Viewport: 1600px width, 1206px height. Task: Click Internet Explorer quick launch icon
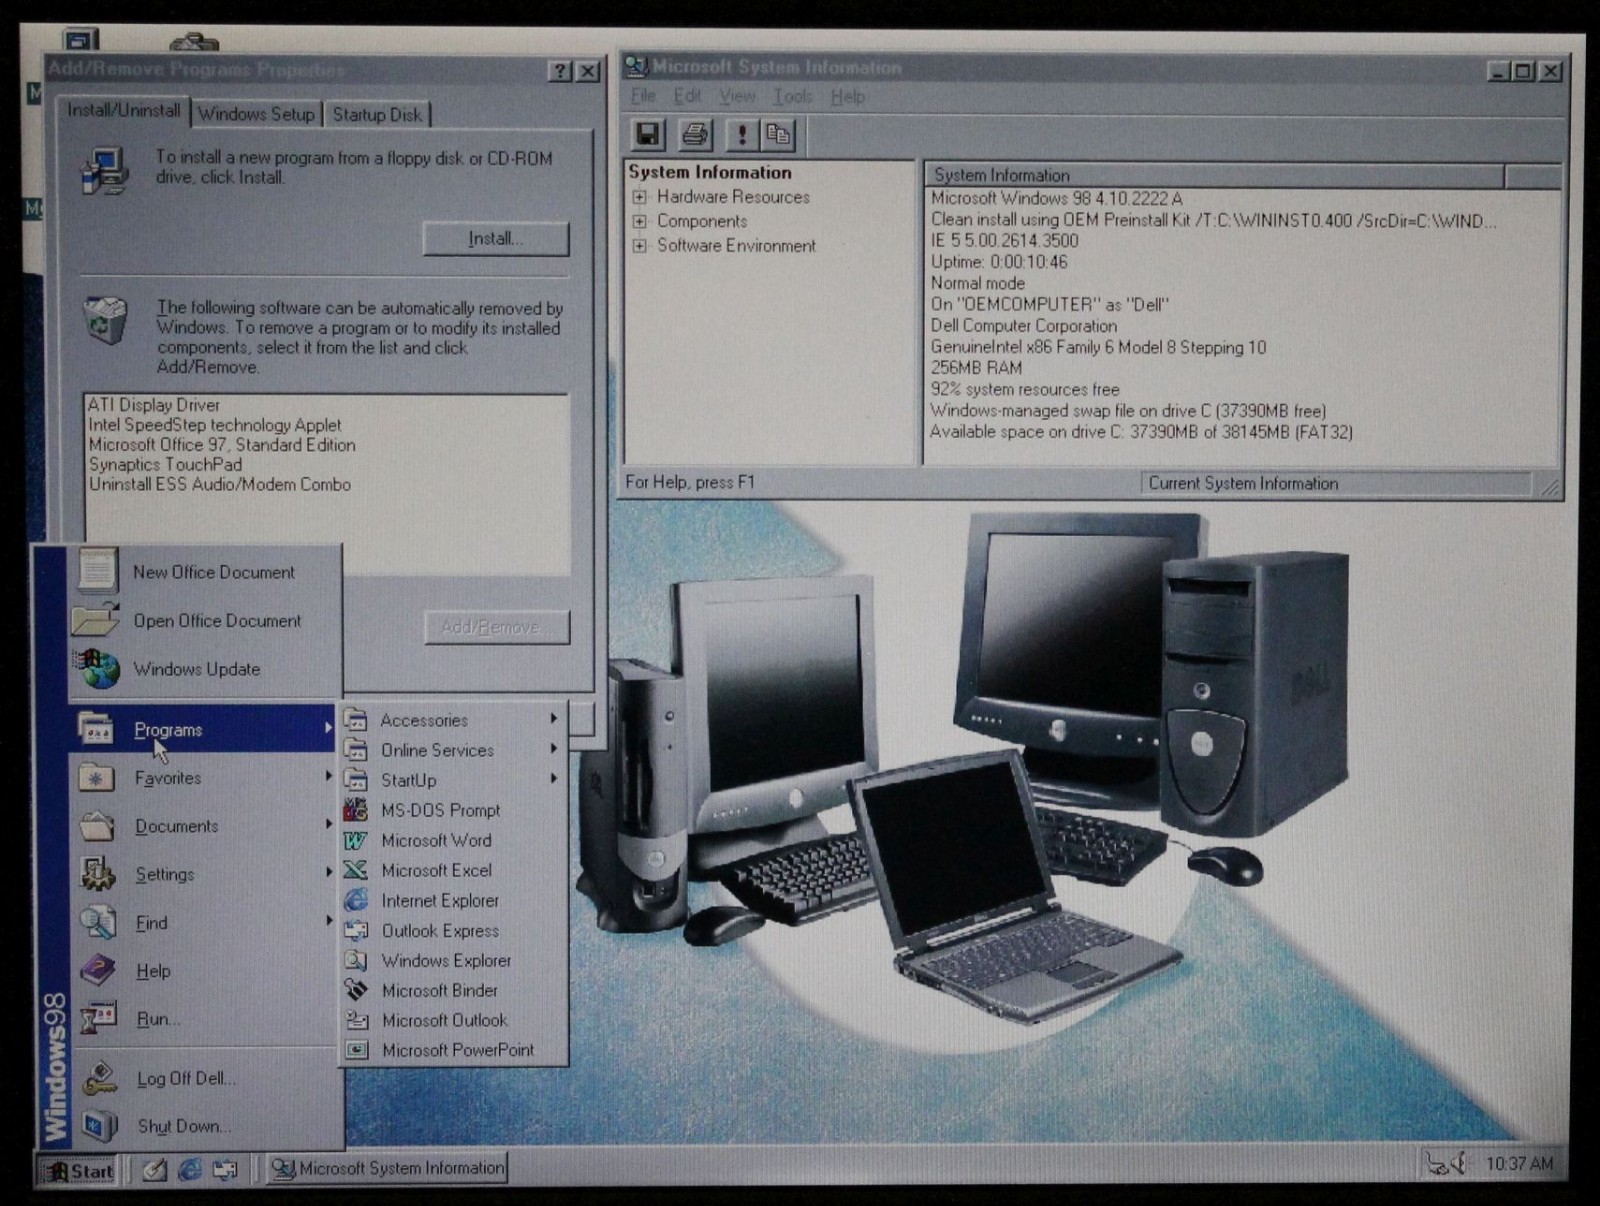point(190,1169)
